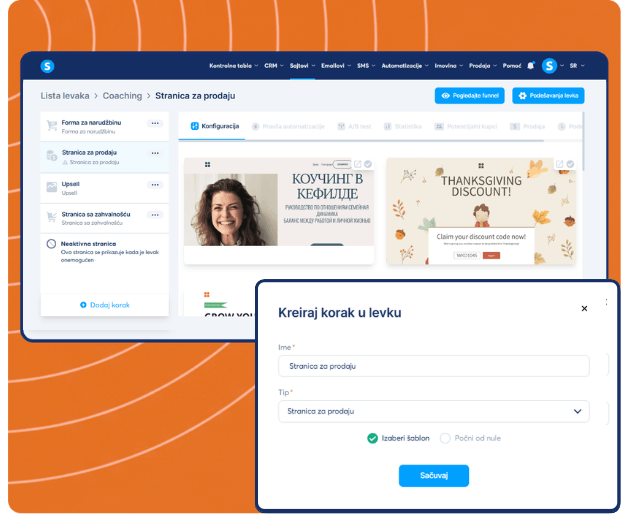Expand the CRM menu
Screen dimensions: 625x516
point(274,66)
